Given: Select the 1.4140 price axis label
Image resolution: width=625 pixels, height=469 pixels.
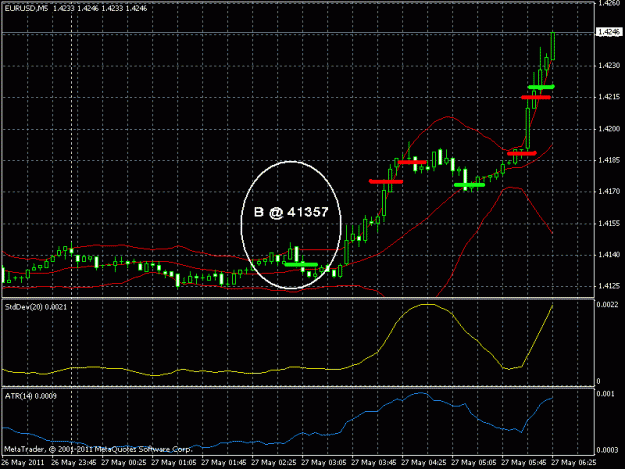Looking at the screenshot, I should click(609, 255).
